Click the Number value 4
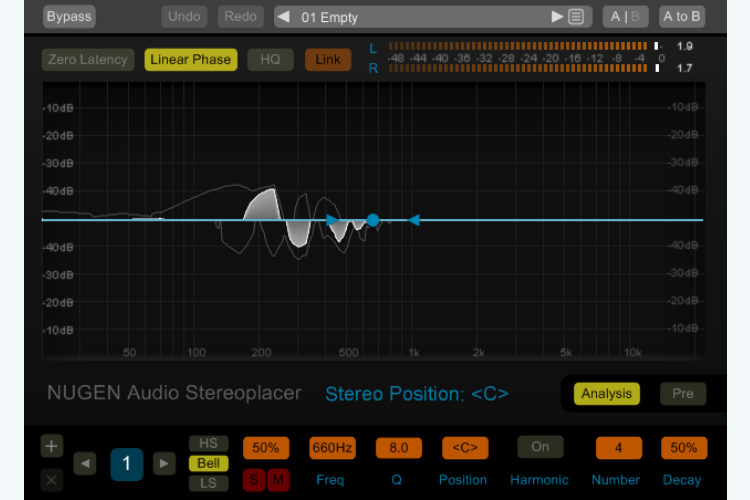This screenshot has width=750, height=500. [x=618, y=448]
